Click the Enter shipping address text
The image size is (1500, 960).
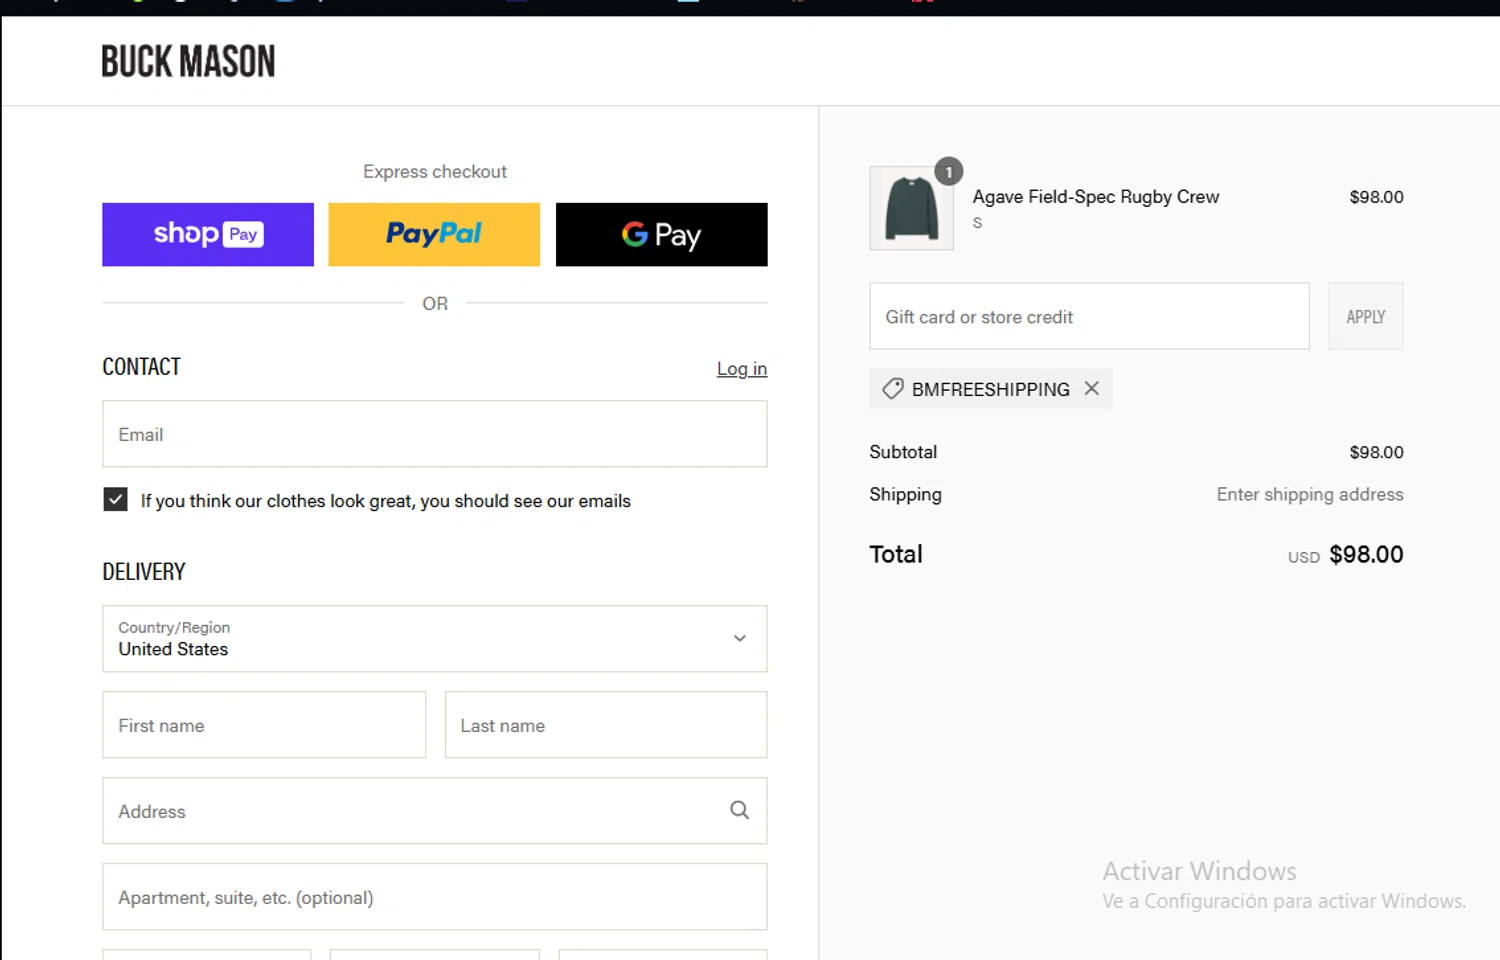1310,494
